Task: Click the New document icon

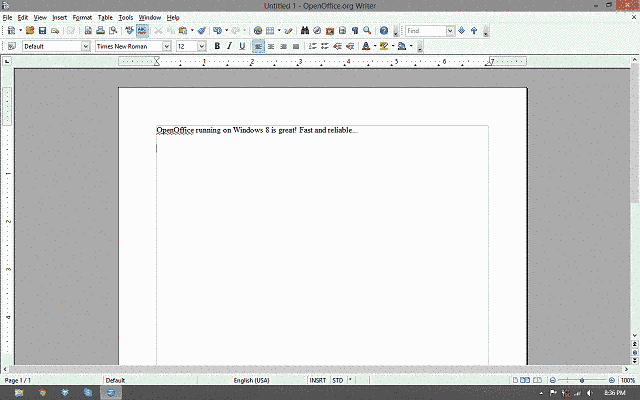Action: (11, 31)
